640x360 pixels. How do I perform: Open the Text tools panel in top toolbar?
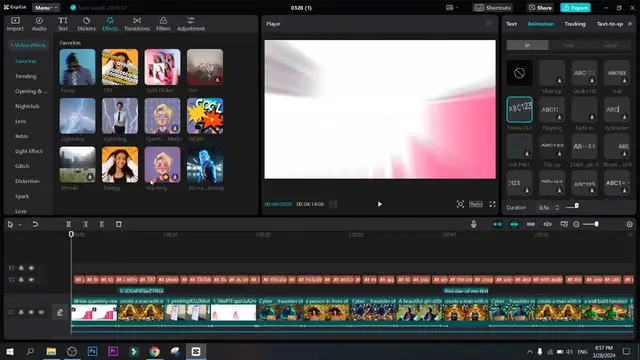click(x=62, y=24)
